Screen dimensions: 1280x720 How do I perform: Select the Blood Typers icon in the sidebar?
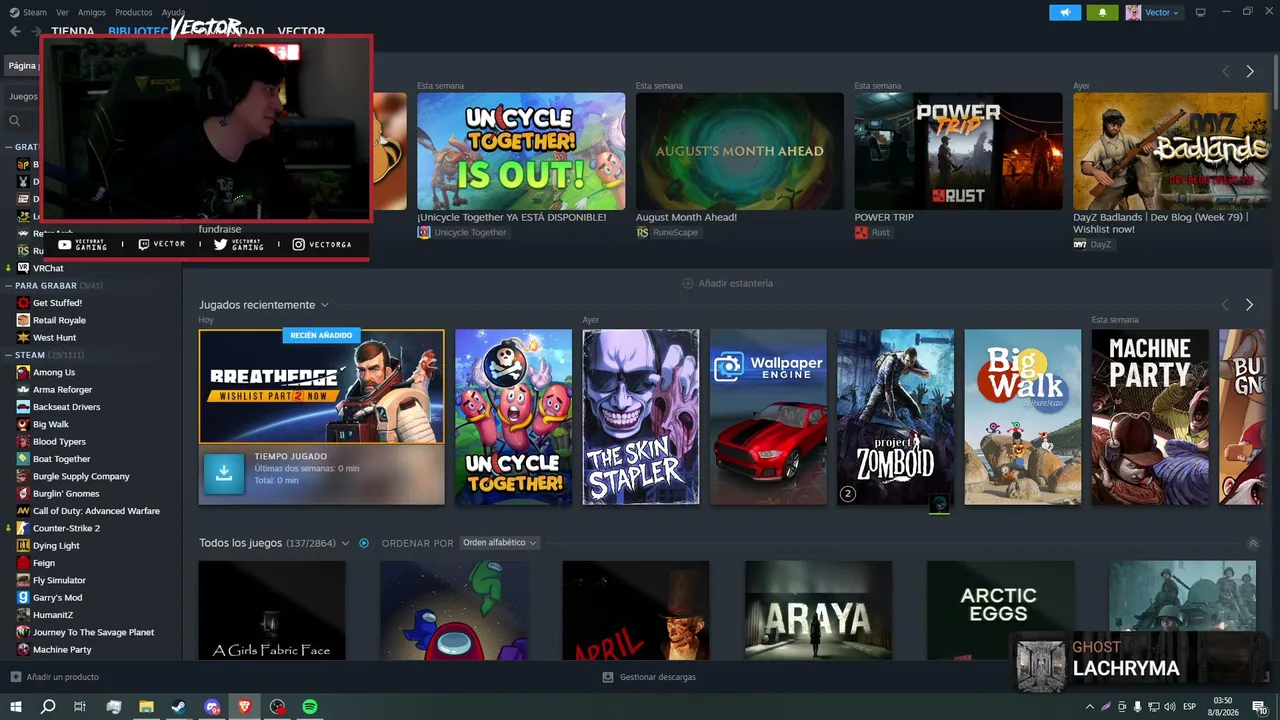[x=23, y=441]
